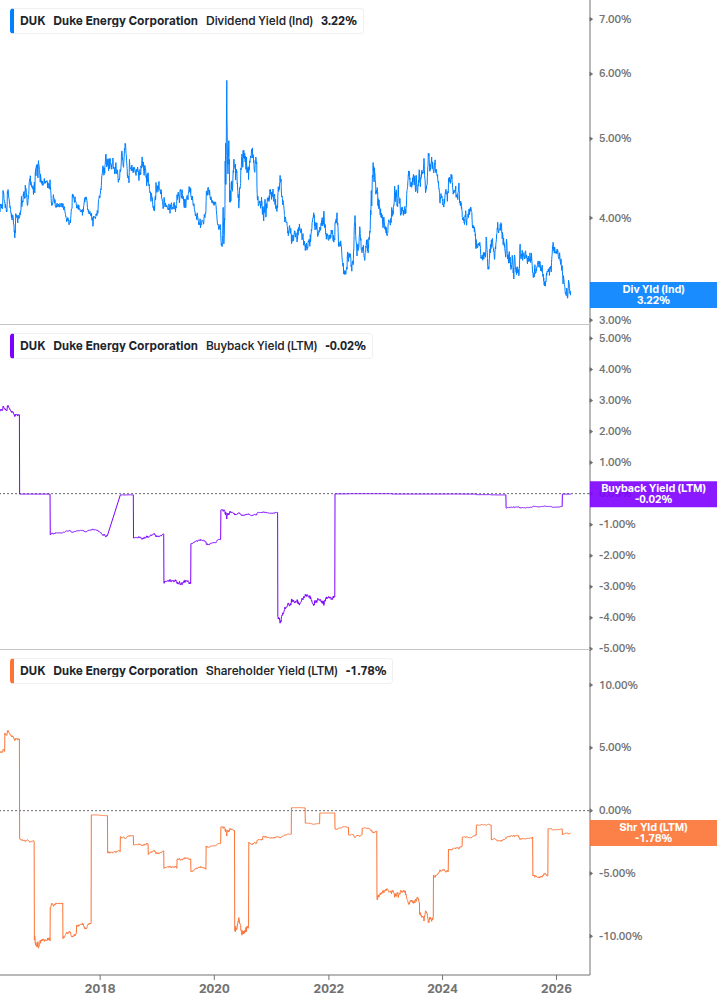Select the orange Shr Yld (LTM) -1.78% tag
Image resolution: width=717 pixels, height=1005 pixels.
coord(653,833)
